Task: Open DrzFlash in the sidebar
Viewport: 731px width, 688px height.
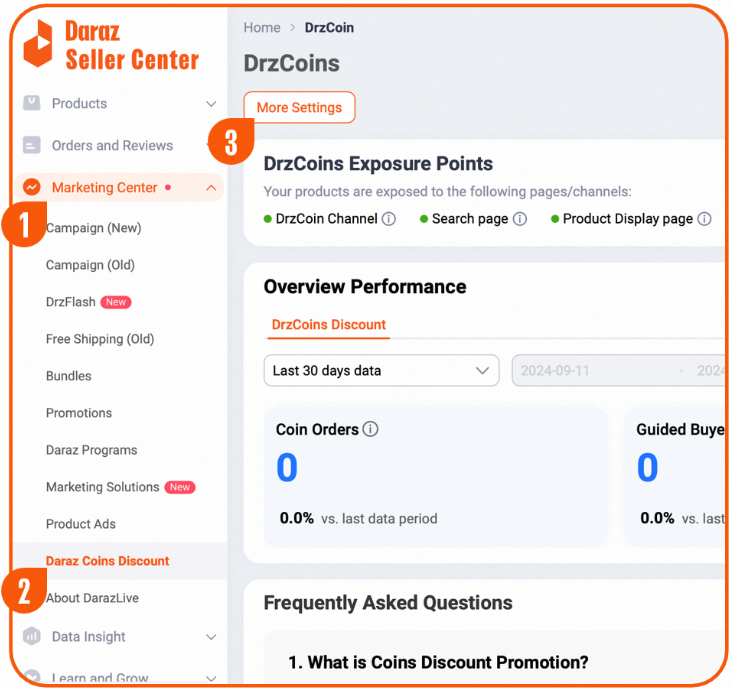Action: pyautogui.click(x=71, y=302)
